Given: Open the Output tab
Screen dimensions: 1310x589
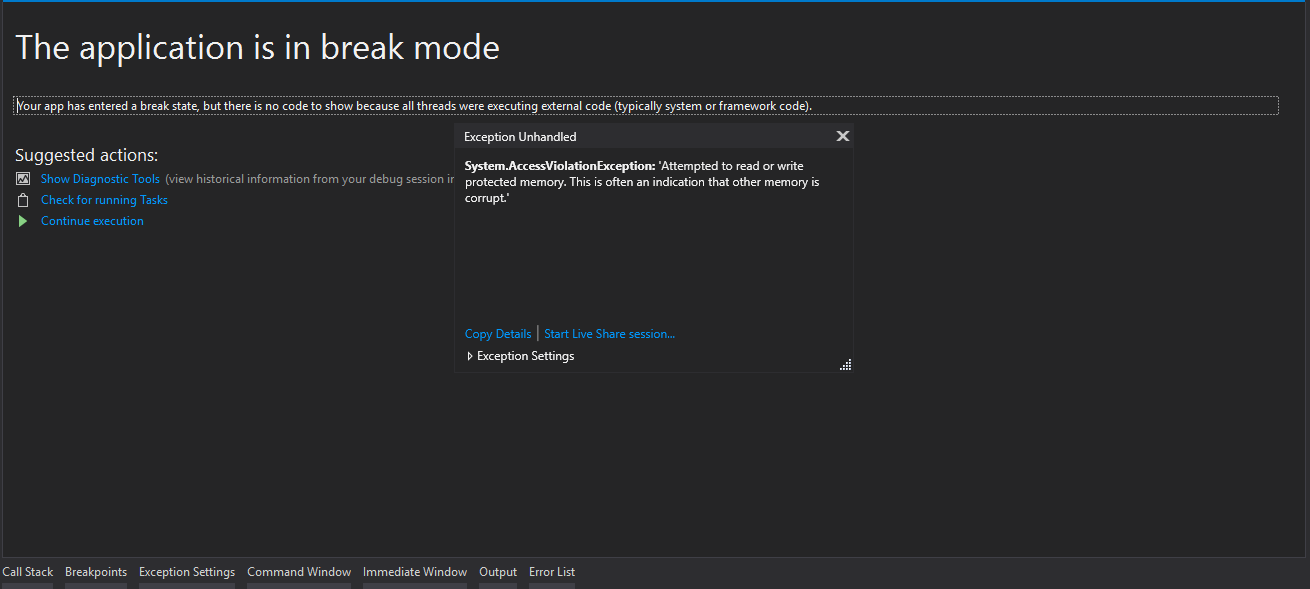Looking at the screenshot, I should (x=497, y=571).
